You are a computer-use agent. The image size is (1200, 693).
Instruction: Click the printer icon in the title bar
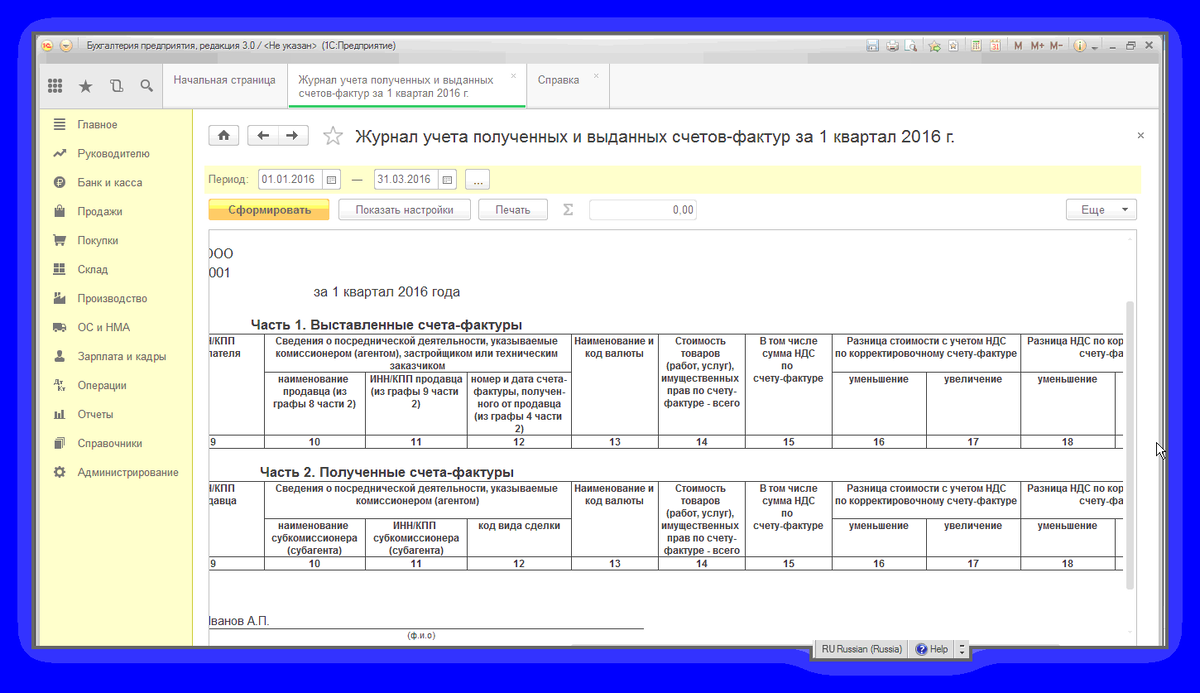click(x=891, y=46)
